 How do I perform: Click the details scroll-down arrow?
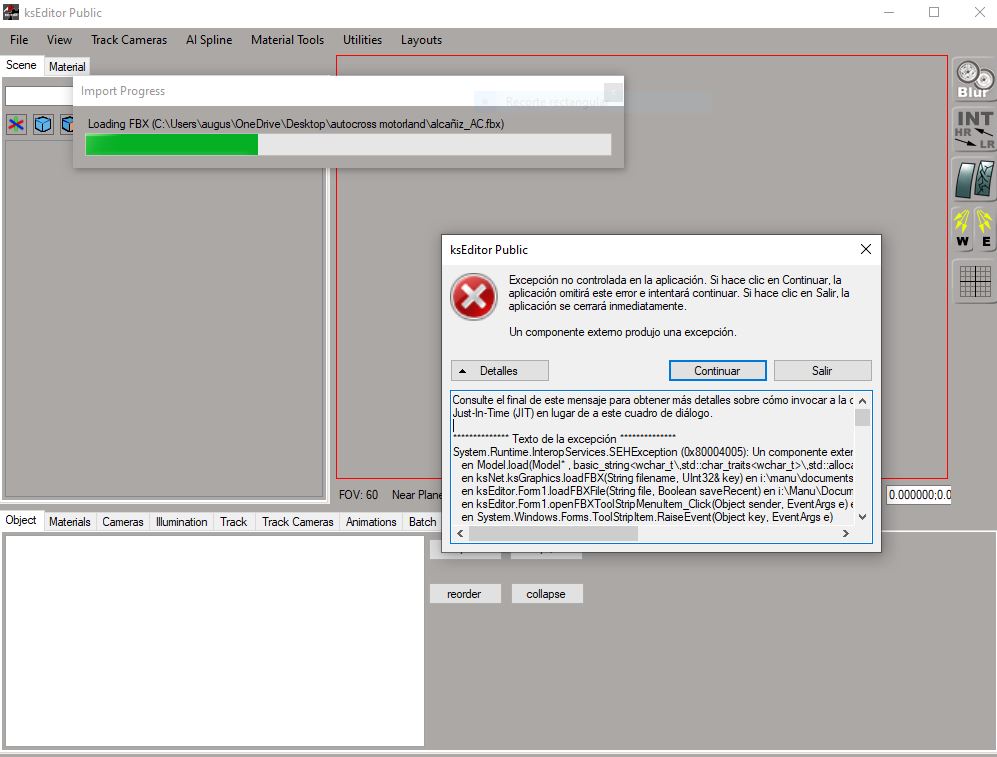pos(862,517)
